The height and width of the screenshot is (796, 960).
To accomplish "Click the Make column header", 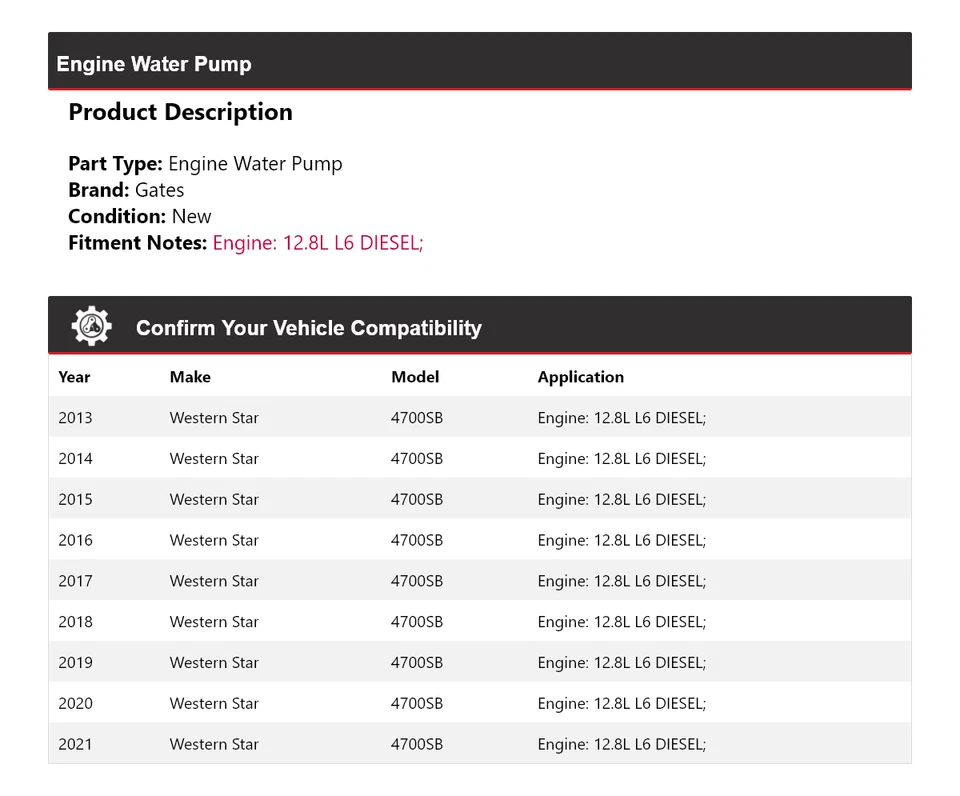I will pos(190,377).
